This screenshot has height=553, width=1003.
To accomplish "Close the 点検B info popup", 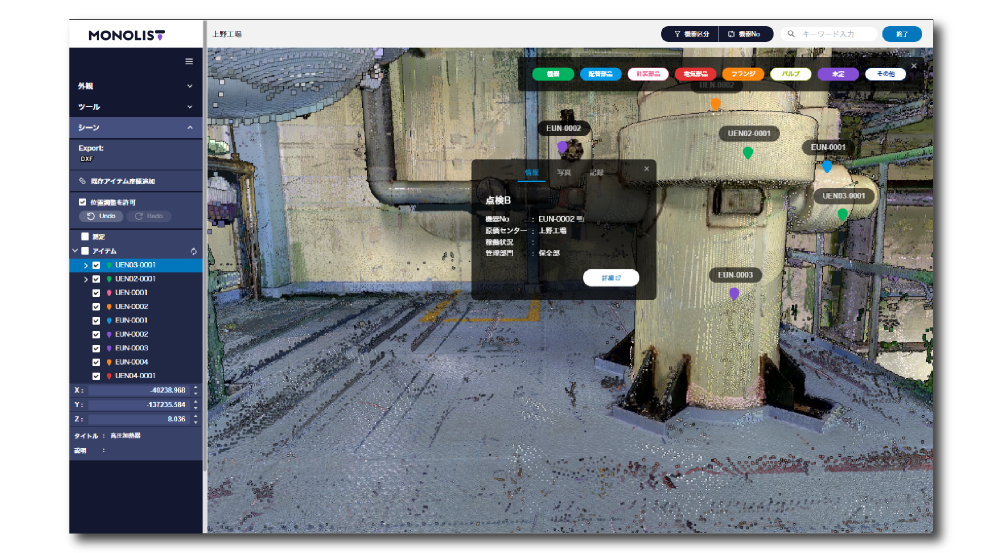I will click(x=647, y=169).
